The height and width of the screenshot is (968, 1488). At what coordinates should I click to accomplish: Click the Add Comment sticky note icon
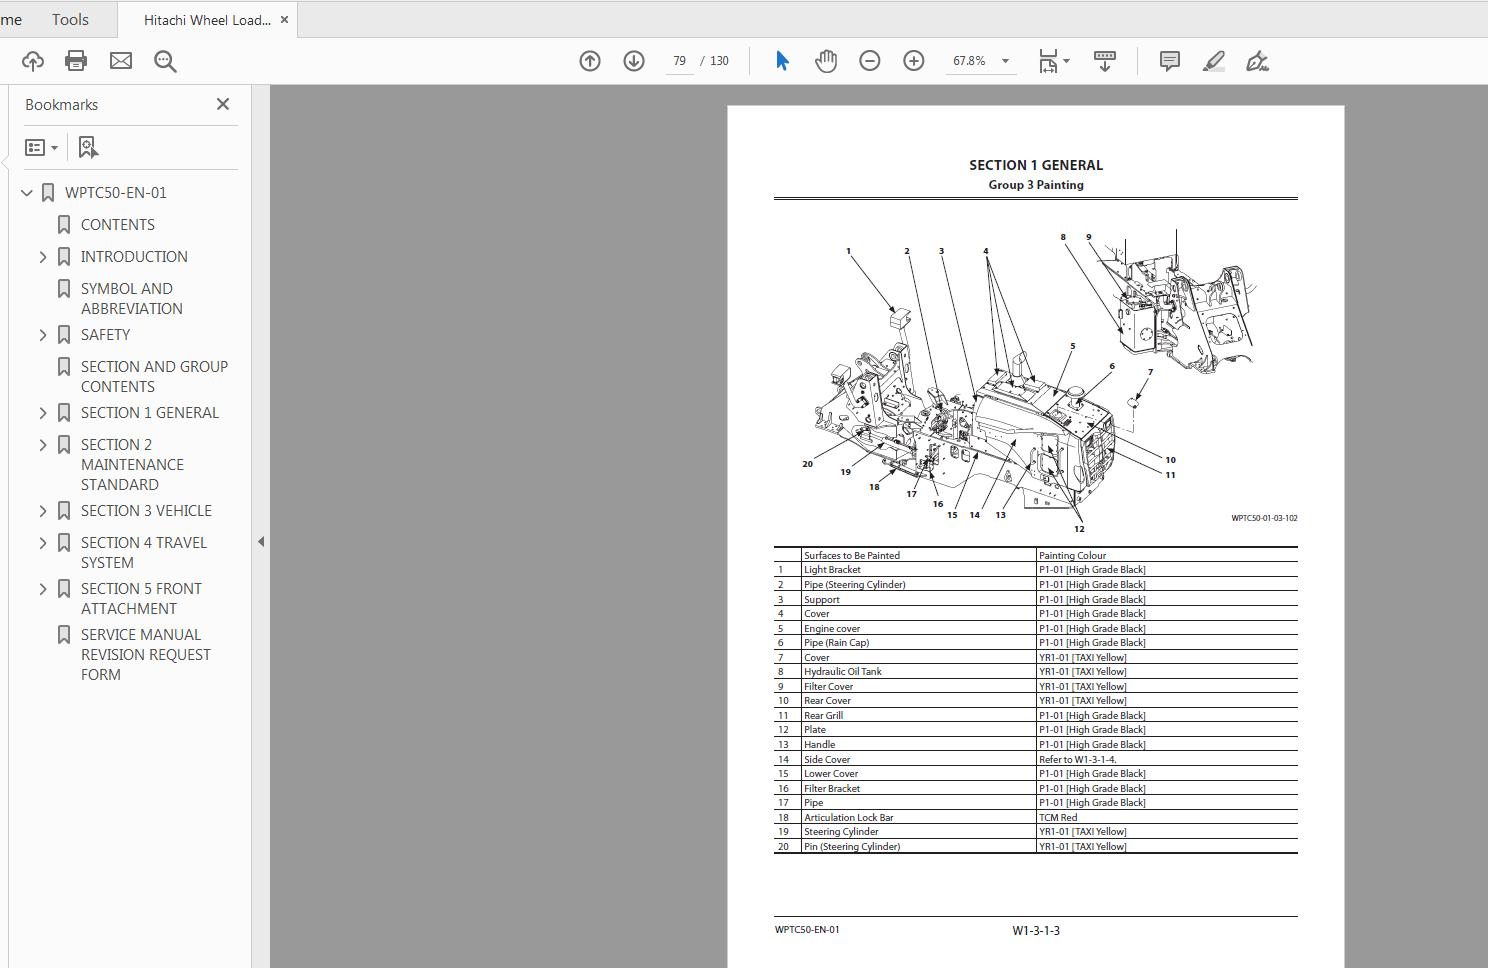pyautogui.click(x=1168, y=60)
